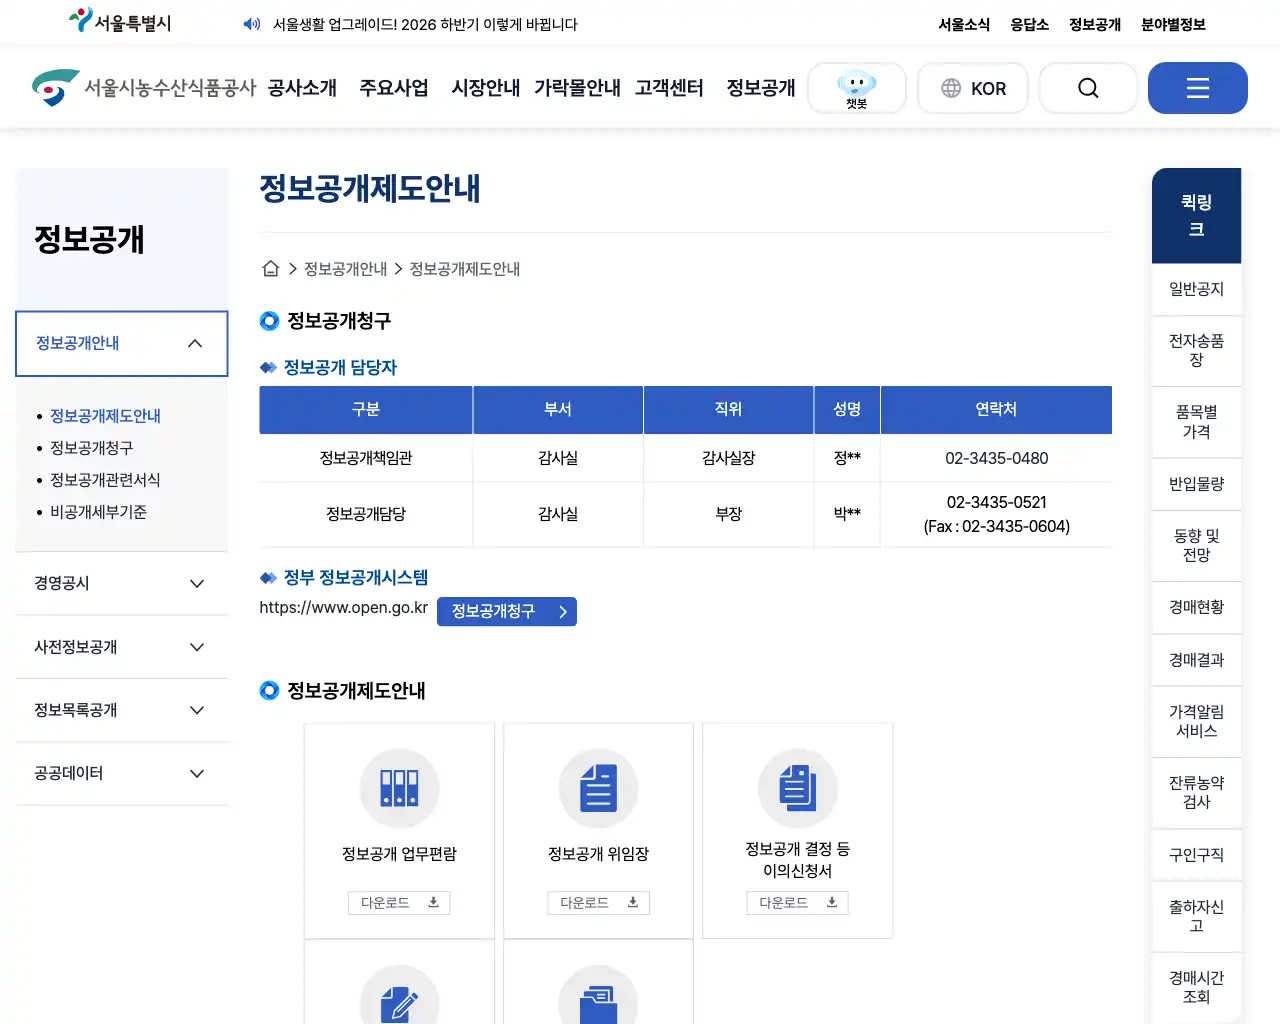Open the blue hamburger menu button
The width and height of the screenshot is (1280, 1024).
point(1198,88)
